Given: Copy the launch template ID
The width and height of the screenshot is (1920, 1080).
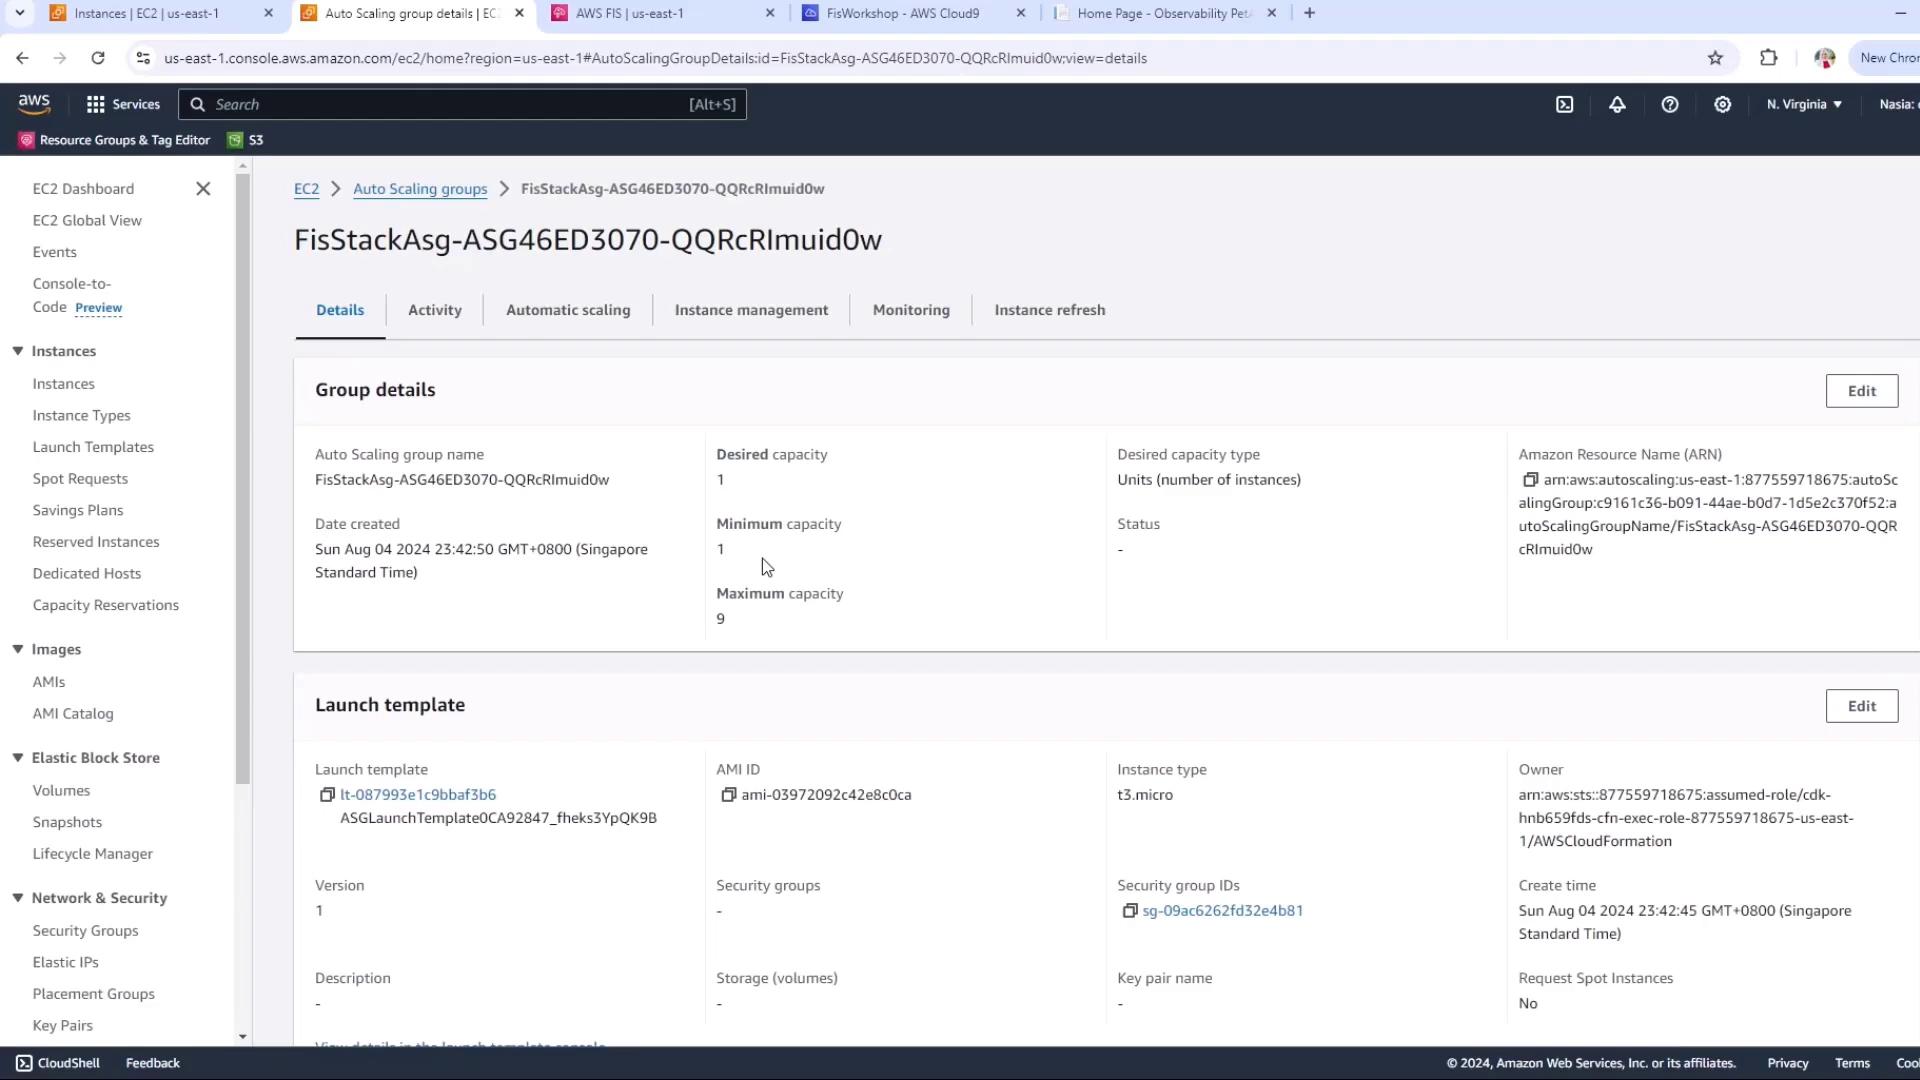Looking at the screenshot, I should coord(326,795).
